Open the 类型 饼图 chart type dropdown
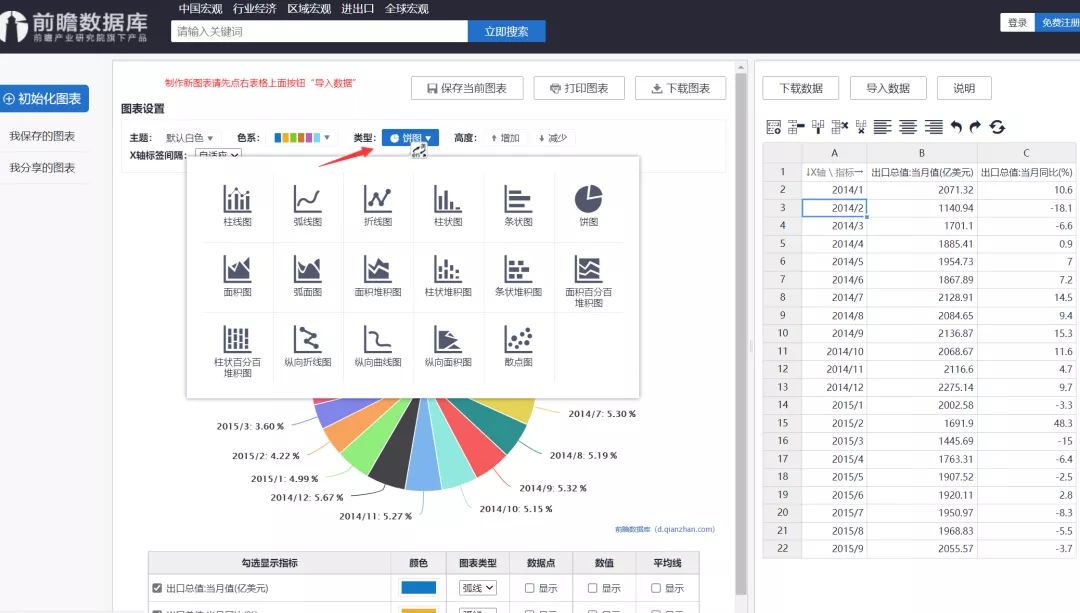This screenshot has height=613, width=1080. coord(410,138)
